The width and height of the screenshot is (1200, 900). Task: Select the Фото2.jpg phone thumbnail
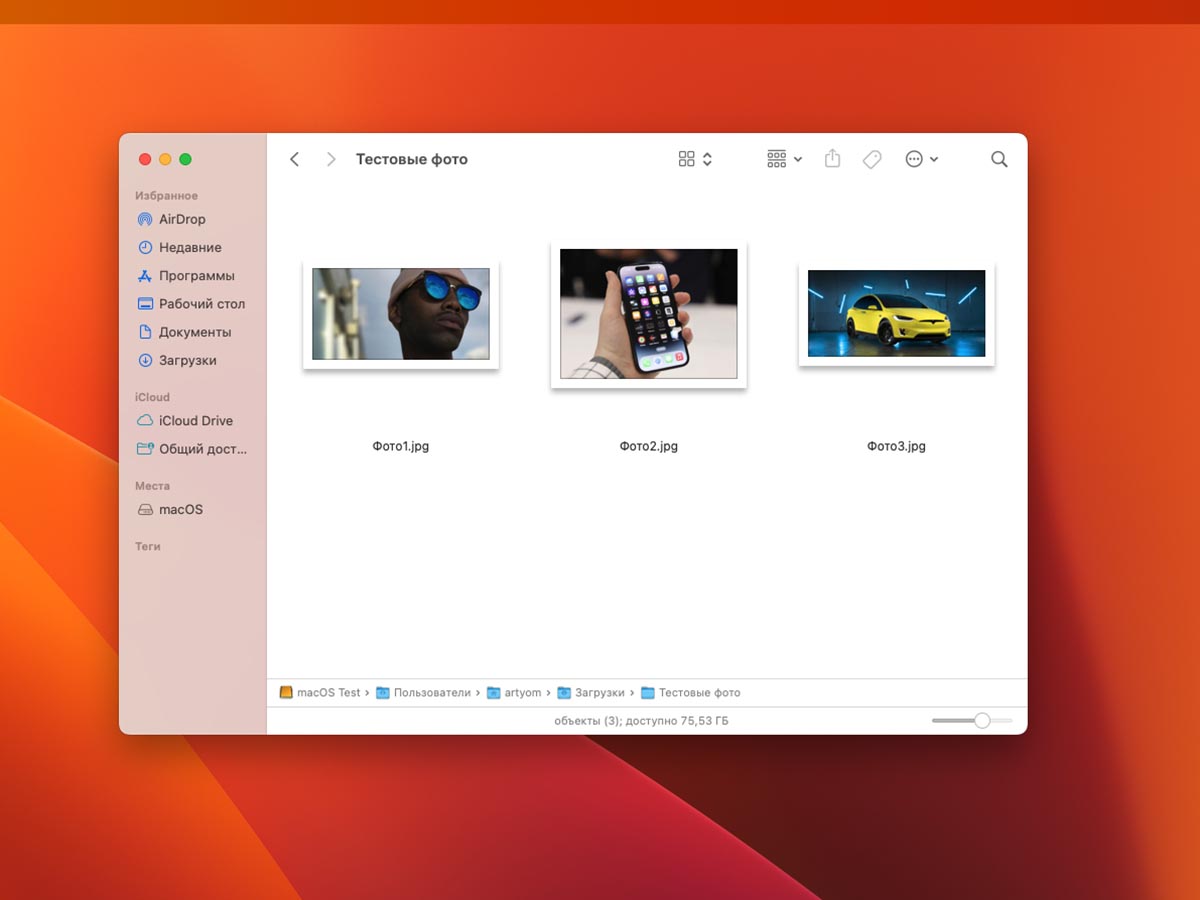tap(649, 314)
